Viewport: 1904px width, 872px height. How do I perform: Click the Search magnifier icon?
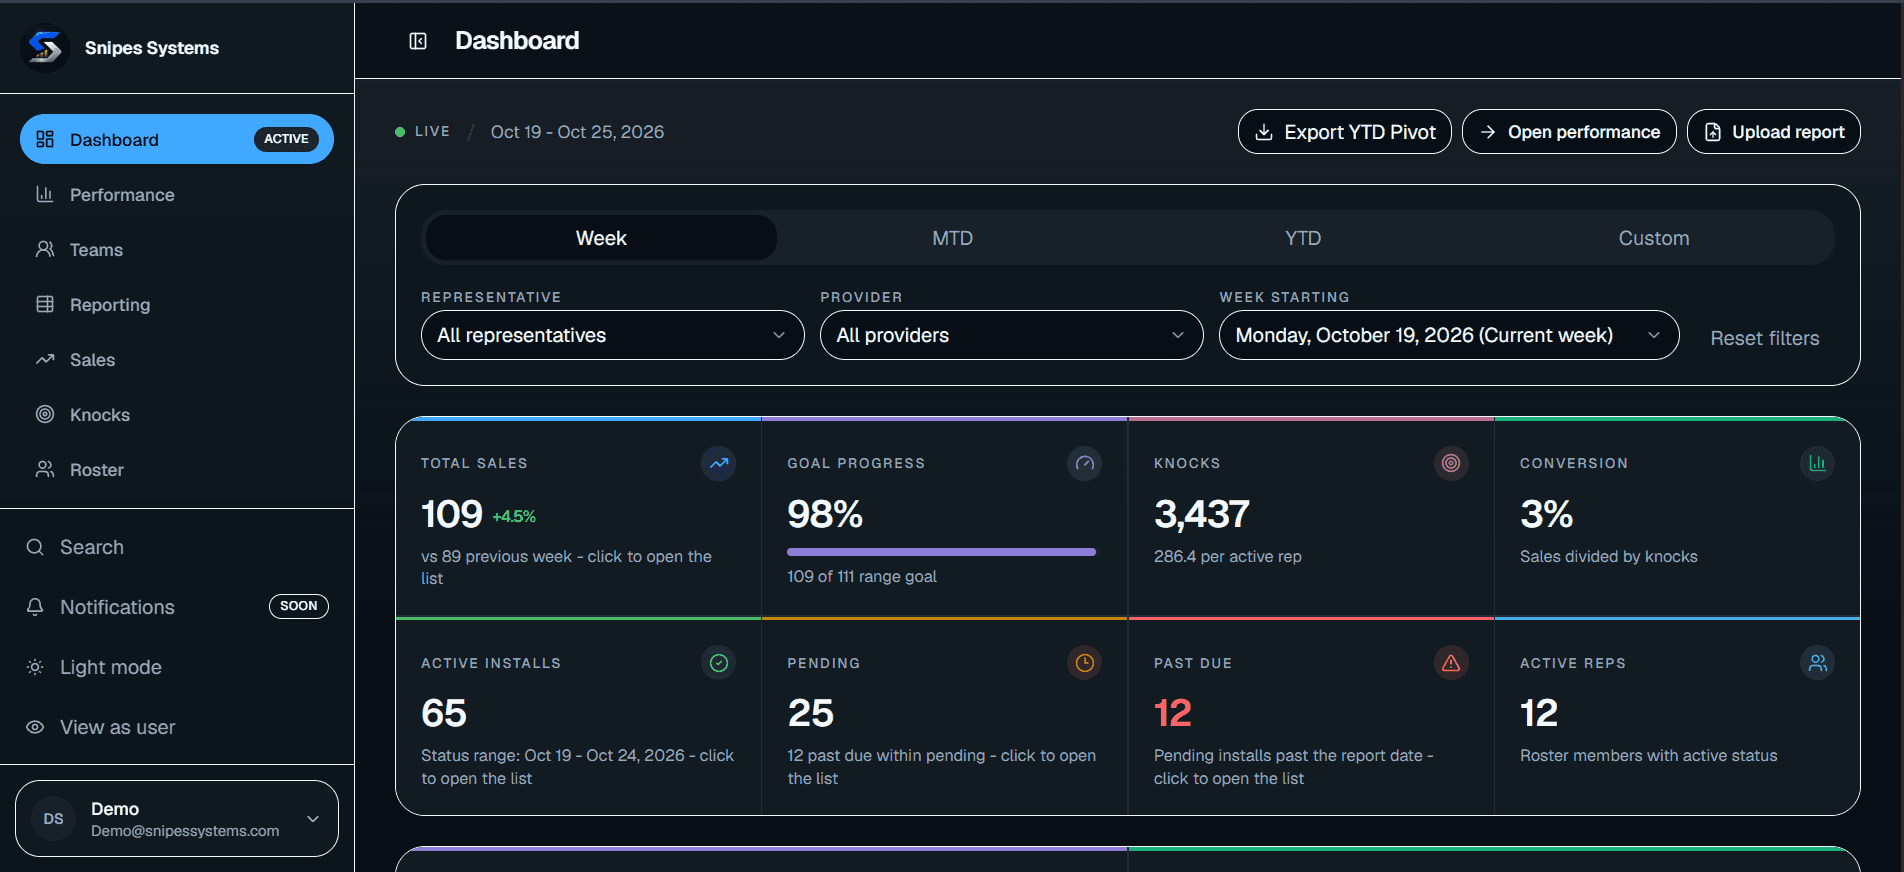pyautogui.click(x=35, y=547)
